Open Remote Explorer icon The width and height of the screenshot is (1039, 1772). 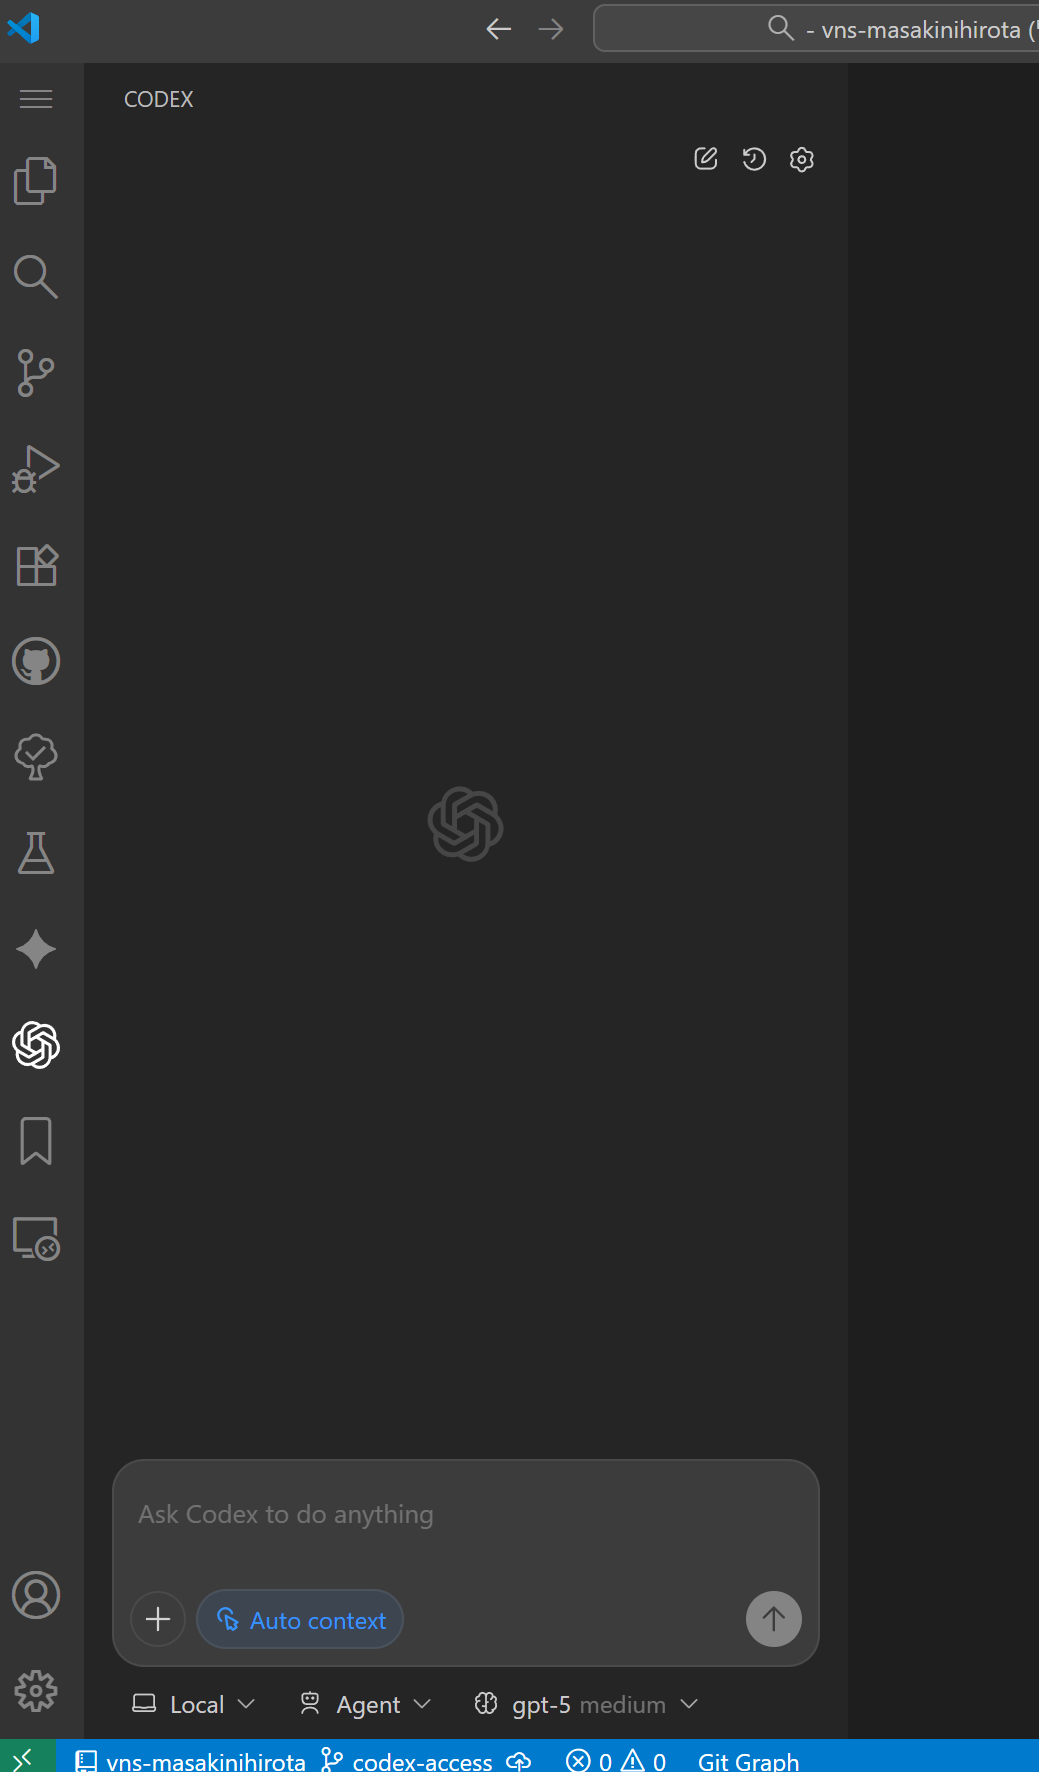click(36, 1238)
